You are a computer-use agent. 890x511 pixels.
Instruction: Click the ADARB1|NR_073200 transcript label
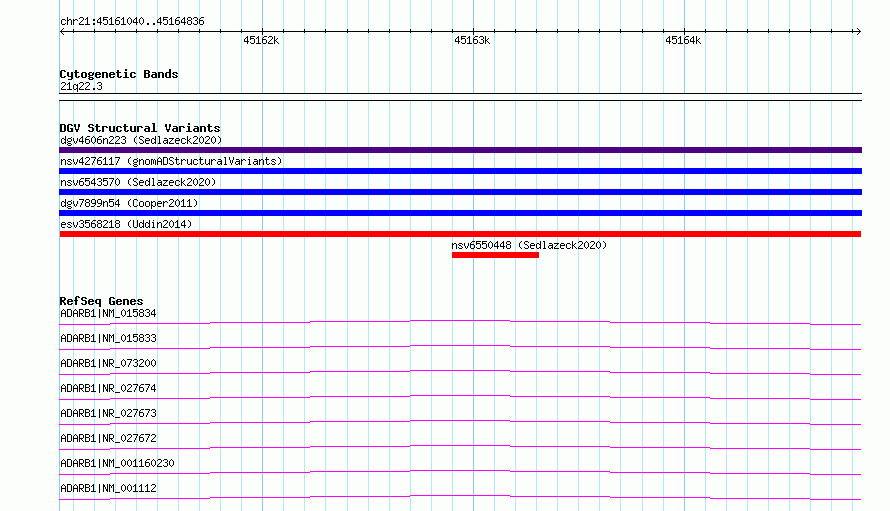[x=108, y=363]
